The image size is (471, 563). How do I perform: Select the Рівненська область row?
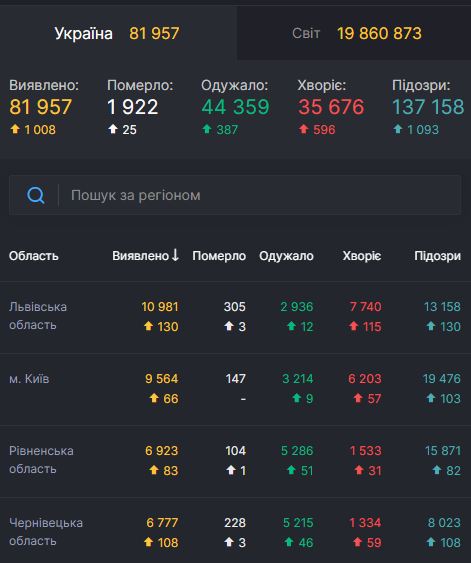pyautogui.click(x=236, y=461)
